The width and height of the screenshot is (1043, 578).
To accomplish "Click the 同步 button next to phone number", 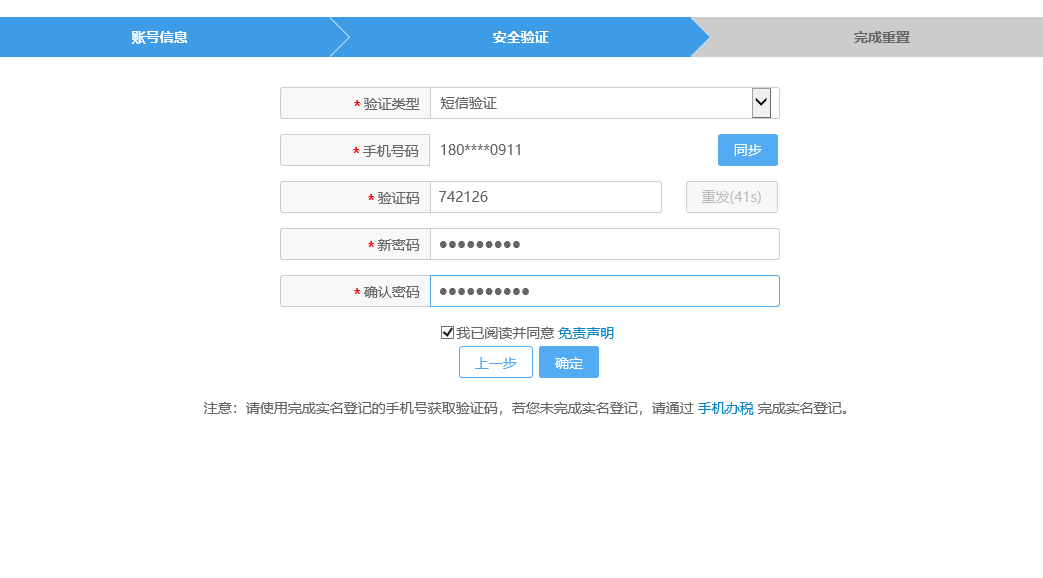I will 748,150.
